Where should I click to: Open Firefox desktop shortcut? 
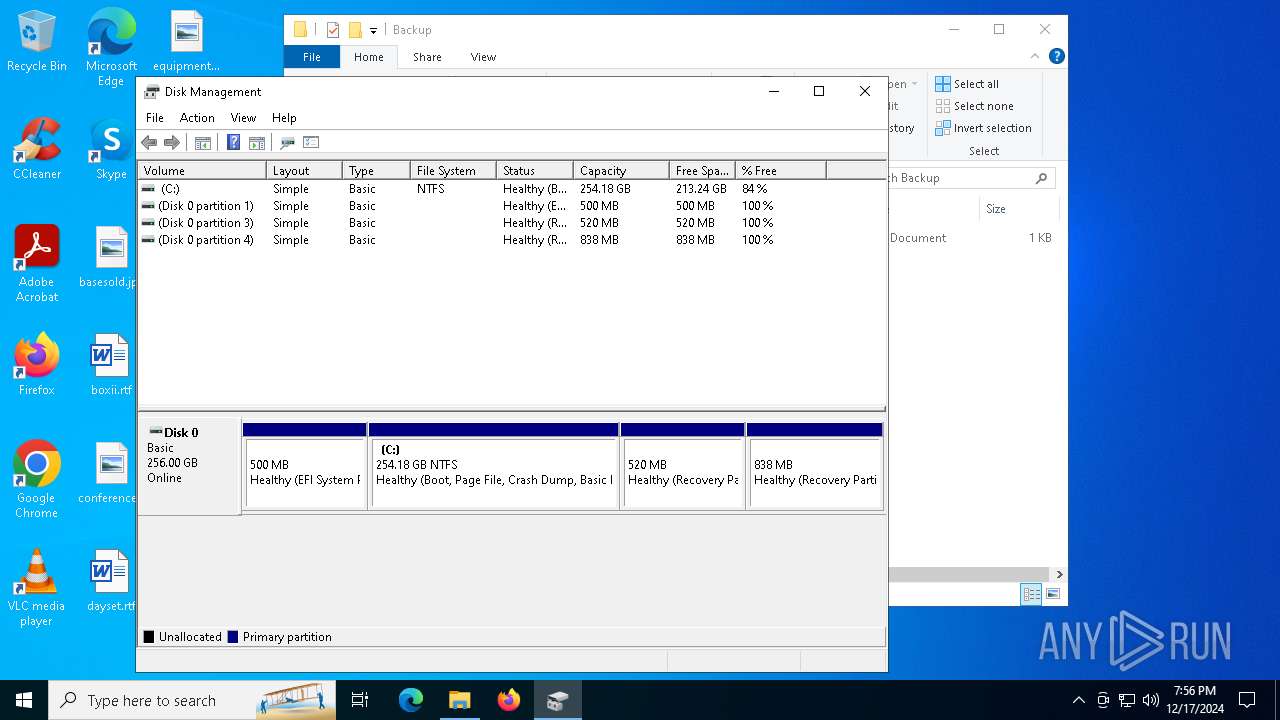click(x=37, y=364)
